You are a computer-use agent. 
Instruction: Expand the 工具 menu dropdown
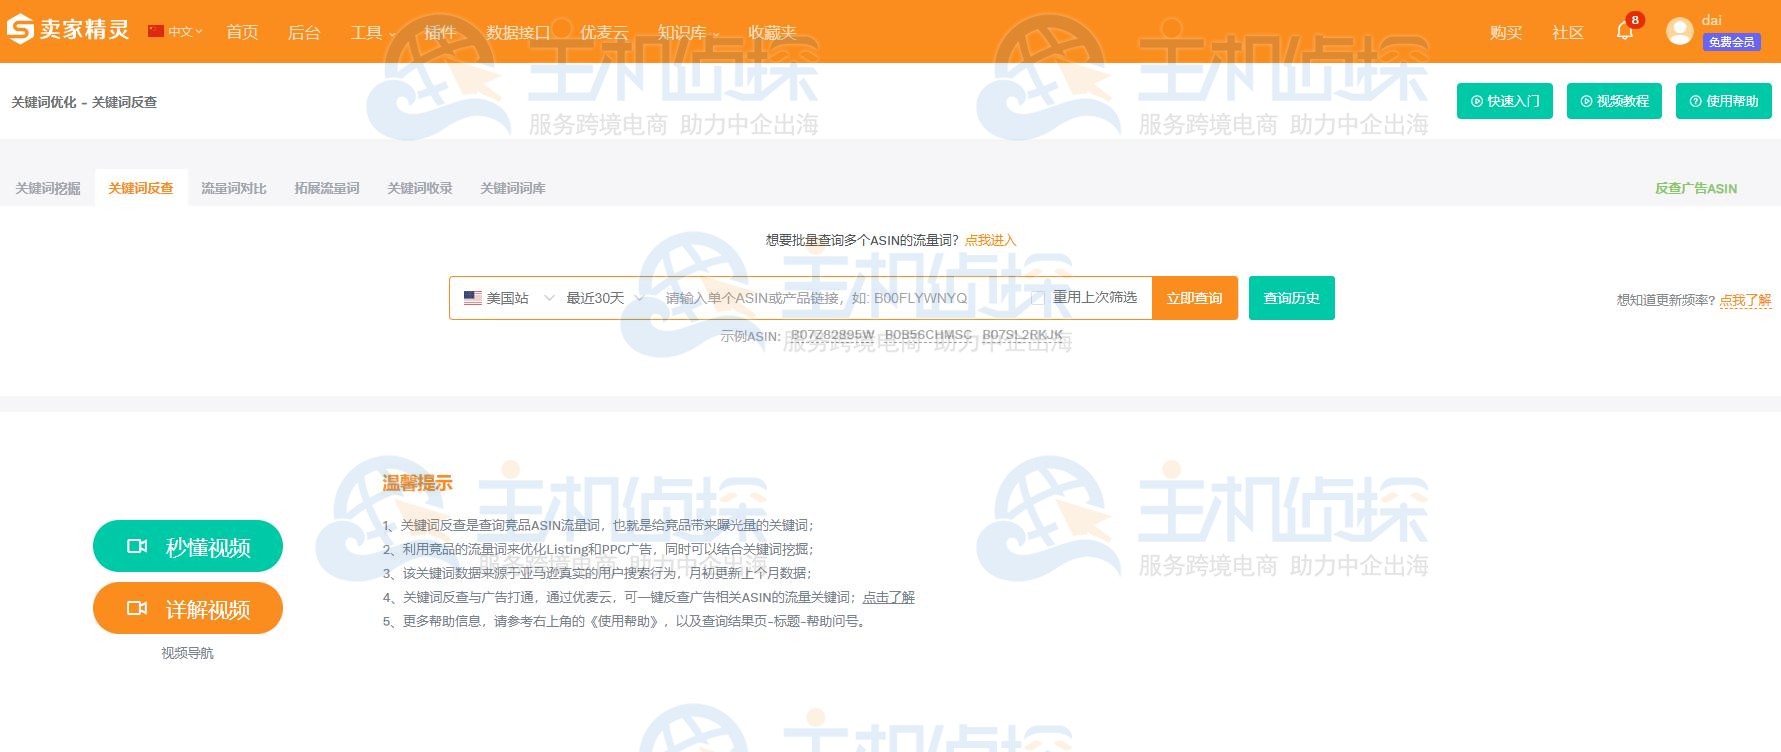pos(373,32)
